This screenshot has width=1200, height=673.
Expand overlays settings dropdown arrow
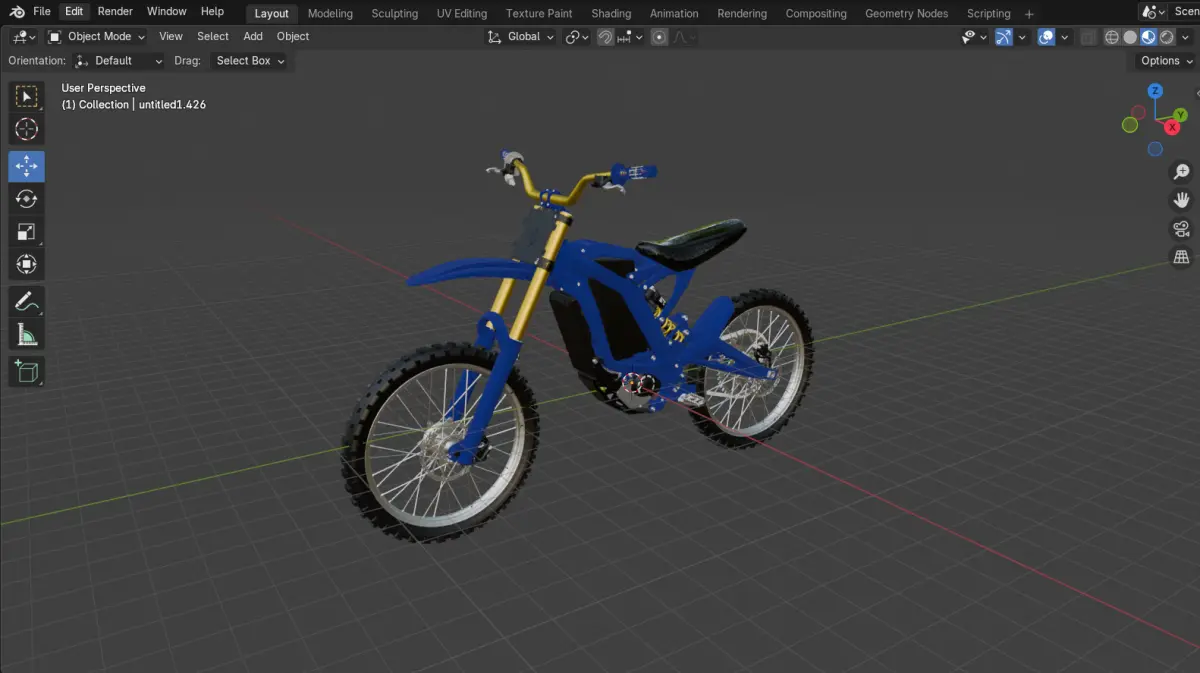(x=1065, y=37)
